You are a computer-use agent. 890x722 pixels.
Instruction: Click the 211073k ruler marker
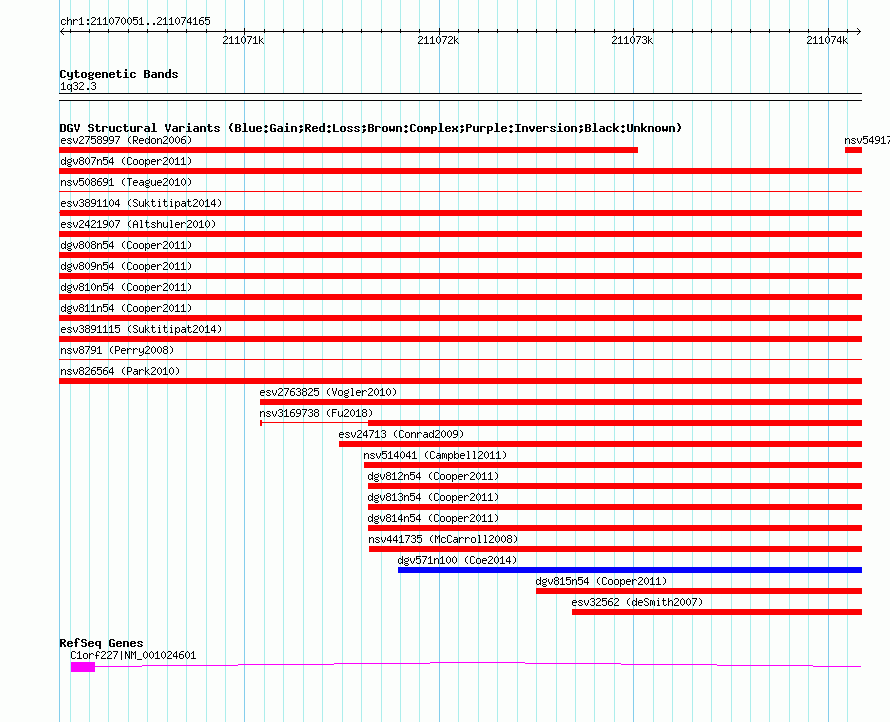[x=632, y=40]
